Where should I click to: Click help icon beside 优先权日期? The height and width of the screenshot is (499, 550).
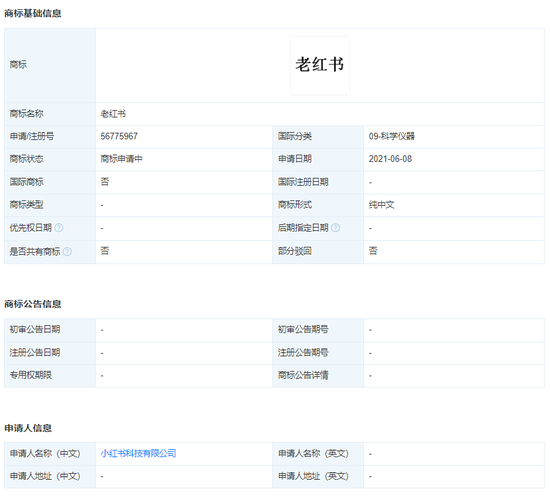(x=59, y=228)
